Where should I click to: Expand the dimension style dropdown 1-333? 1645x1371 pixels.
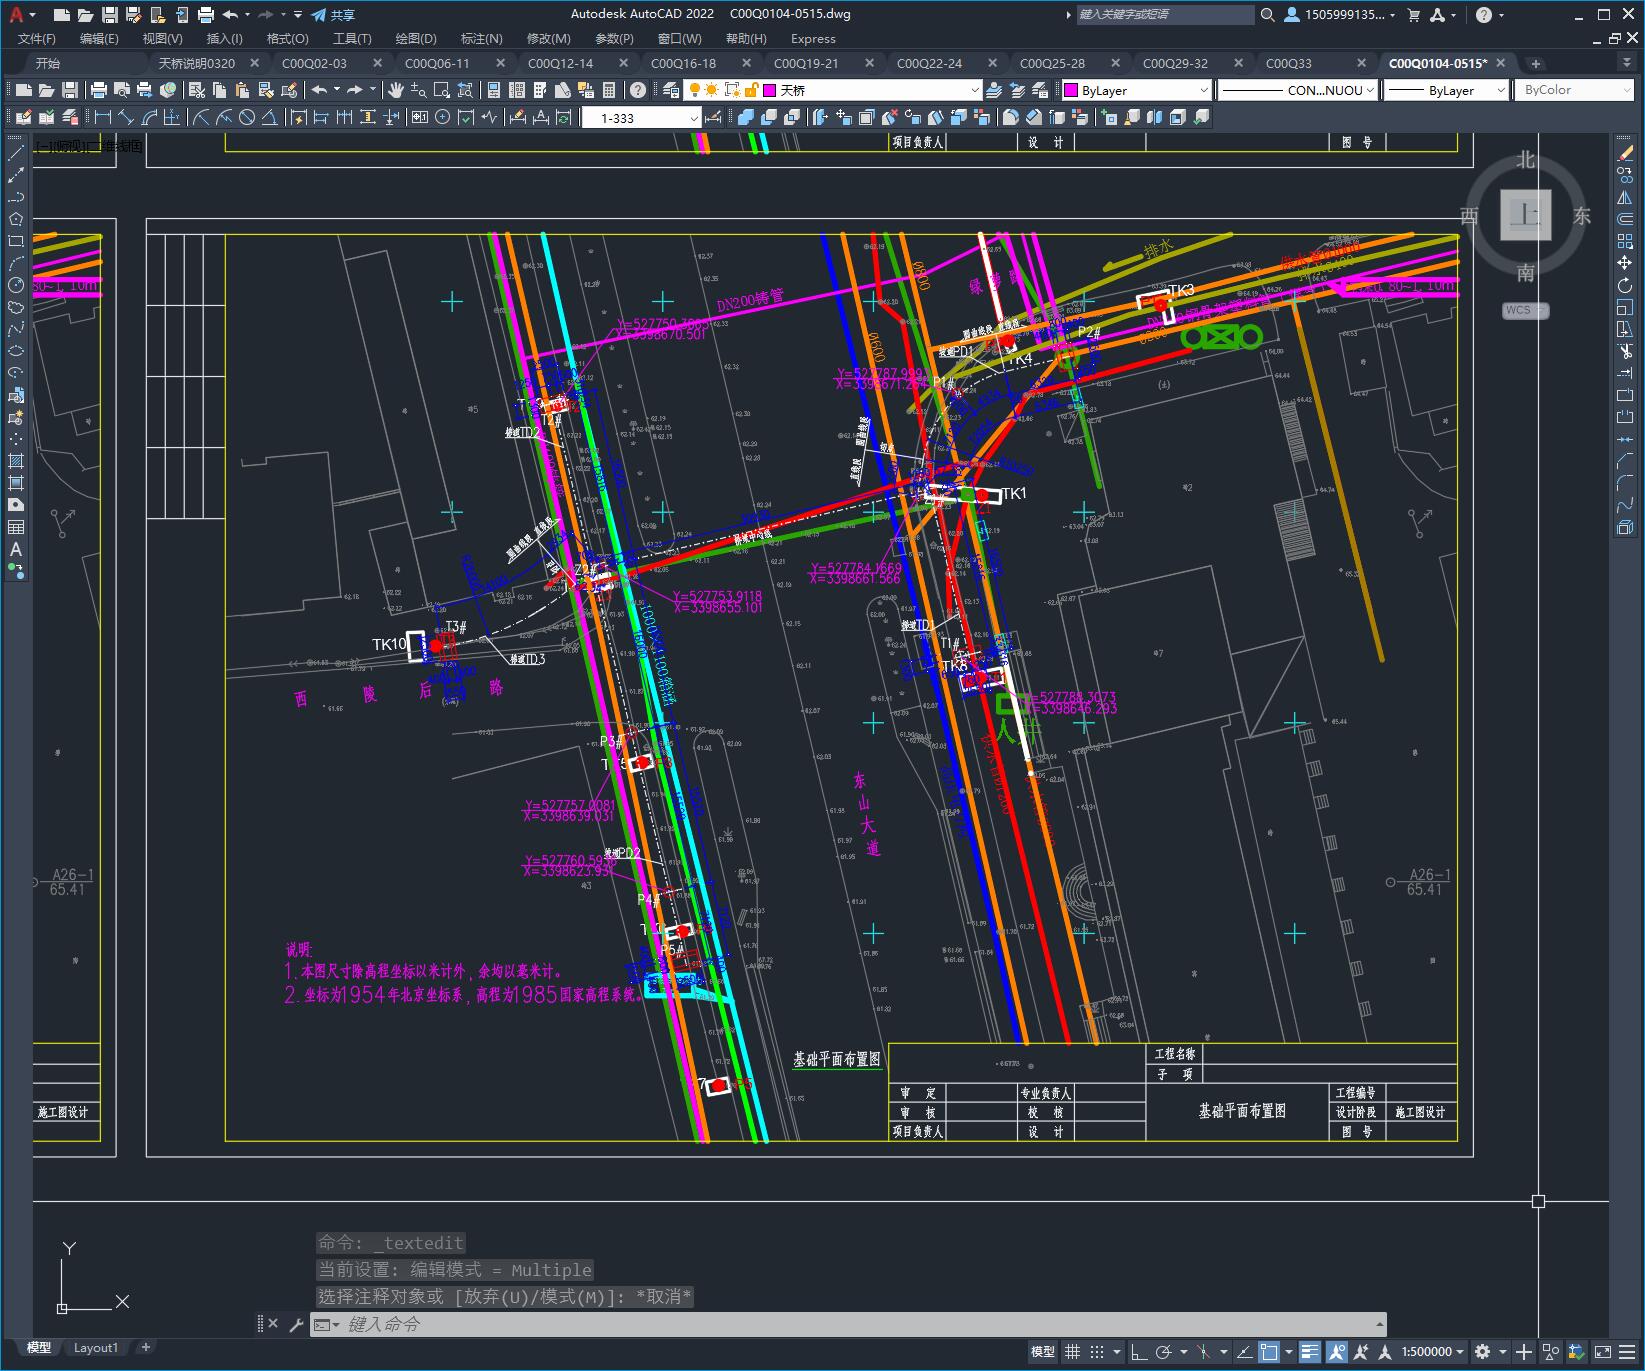[693, 118]
